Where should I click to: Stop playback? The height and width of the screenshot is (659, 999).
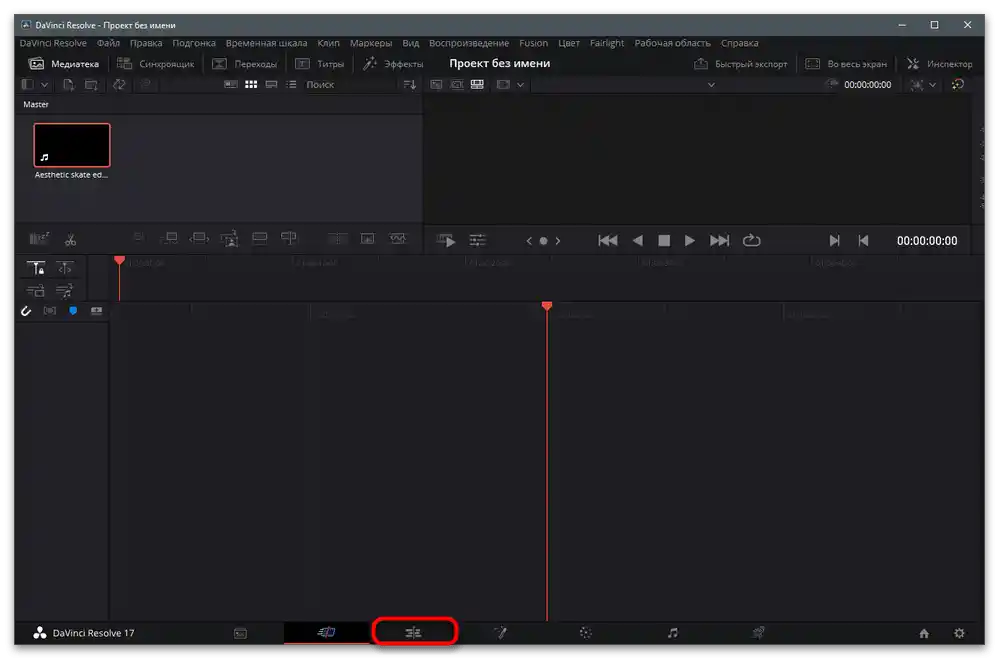tap(664, 240)
